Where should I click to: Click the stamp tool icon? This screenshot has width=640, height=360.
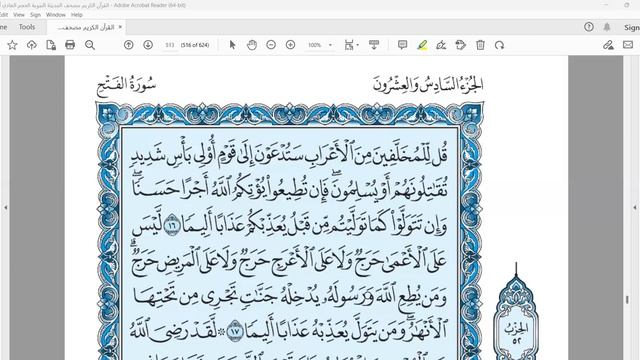pos(460,45)
